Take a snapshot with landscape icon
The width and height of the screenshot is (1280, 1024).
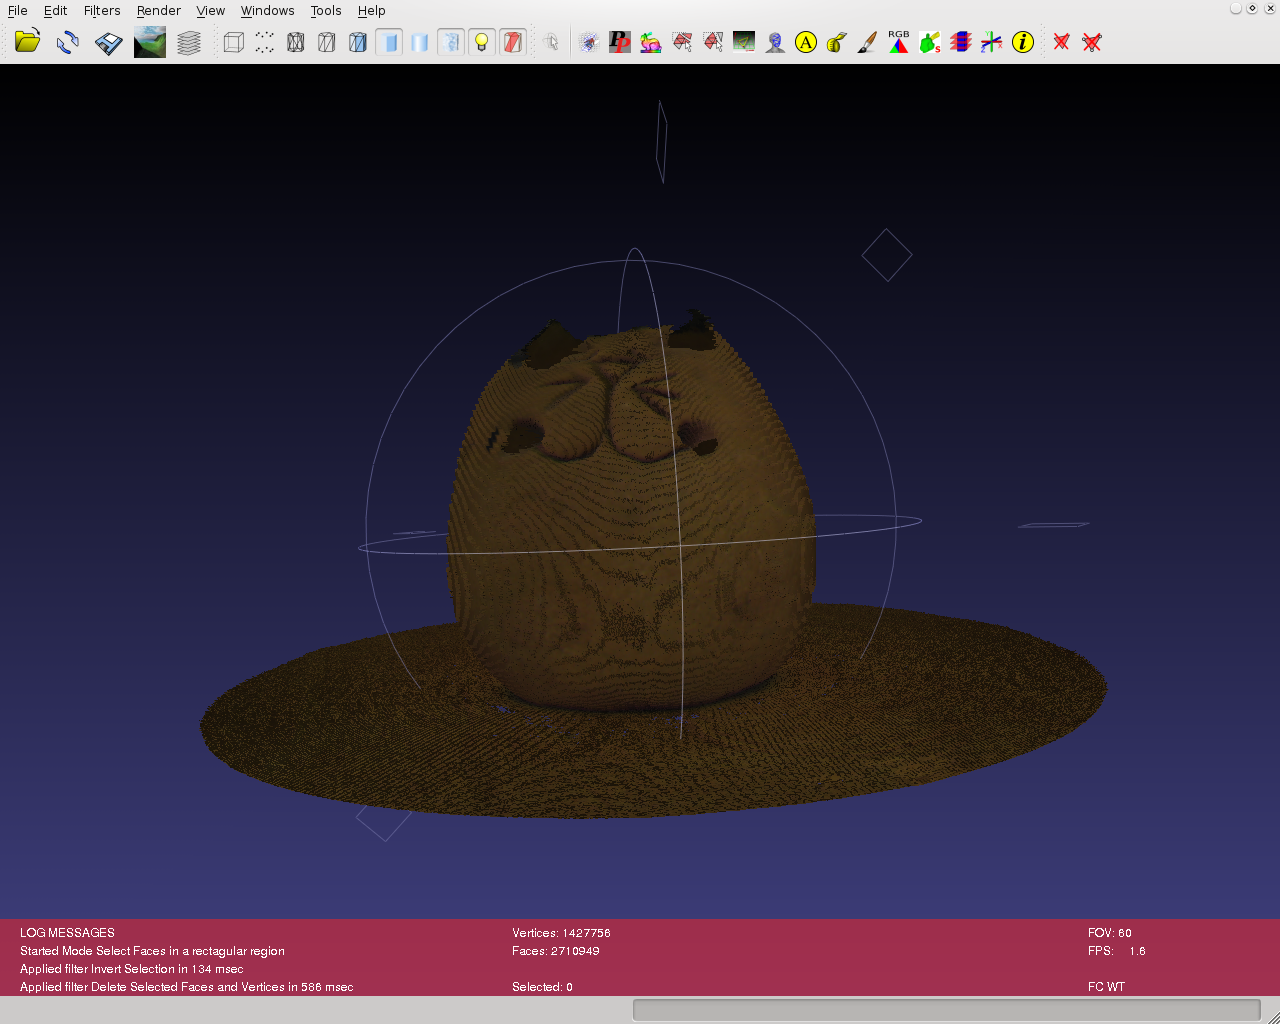pyautogui.click(x=150, y=42)
